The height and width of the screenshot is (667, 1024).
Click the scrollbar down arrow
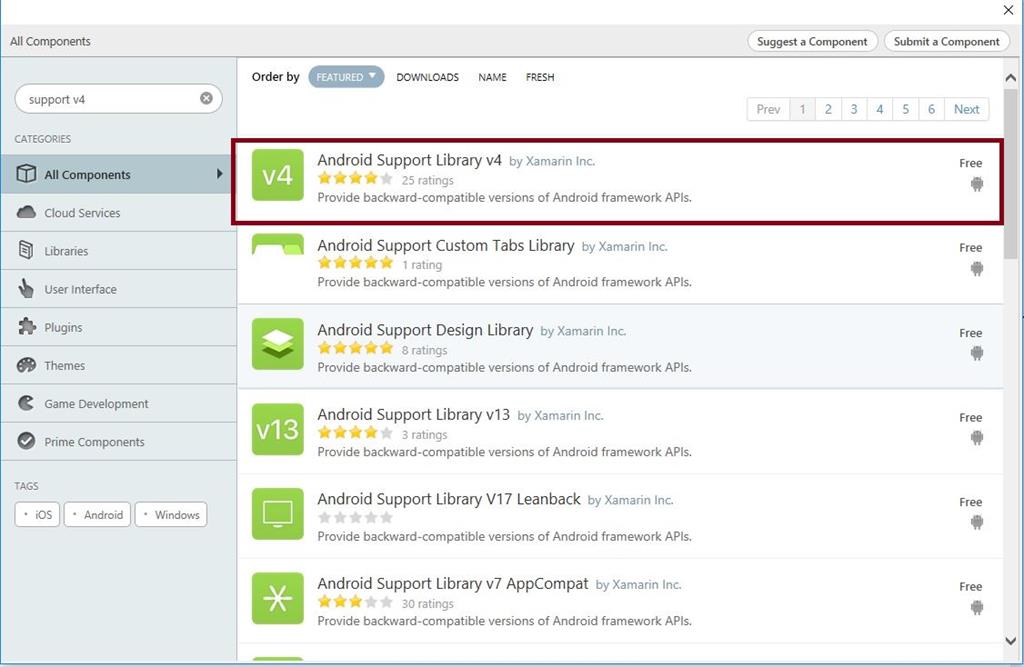pos(1010,641)
